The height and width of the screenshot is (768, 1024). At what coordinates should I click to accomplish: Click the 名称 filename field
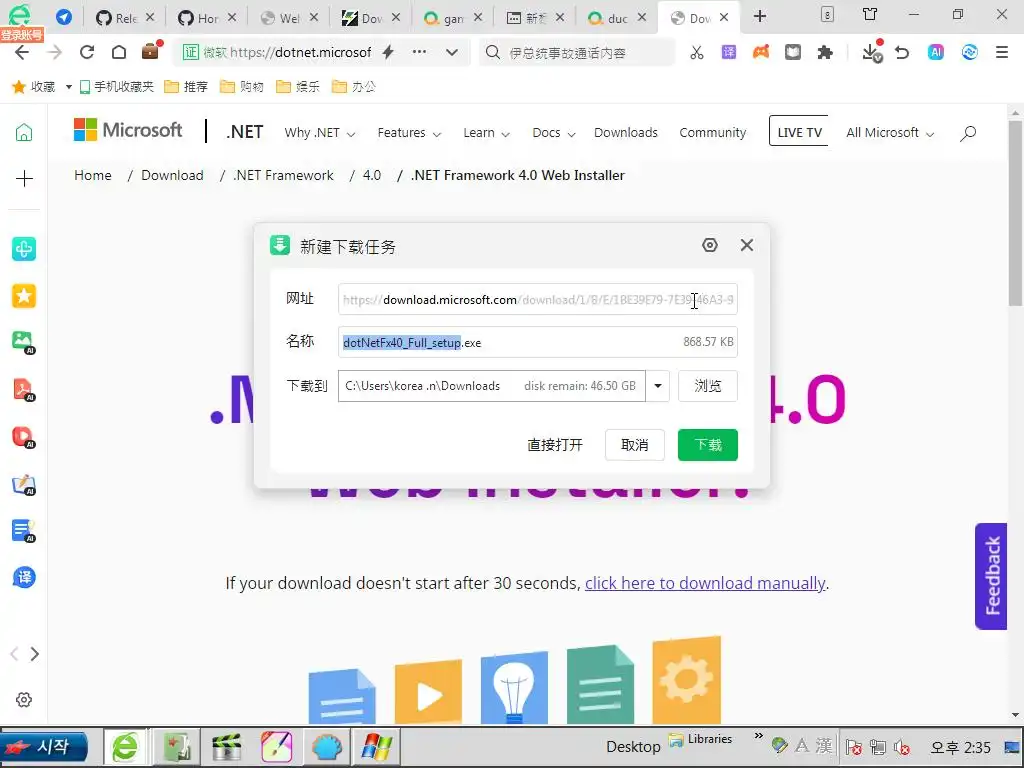538,342
